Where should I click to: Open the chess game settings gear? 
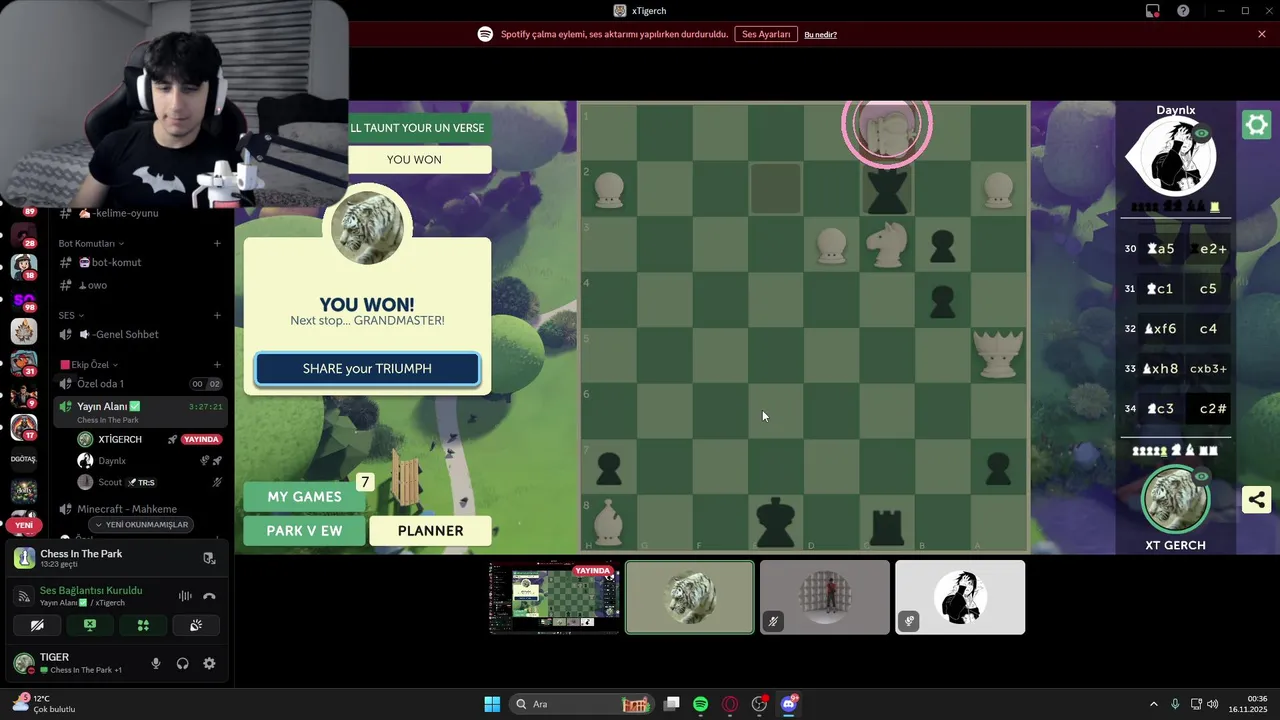1256,125
